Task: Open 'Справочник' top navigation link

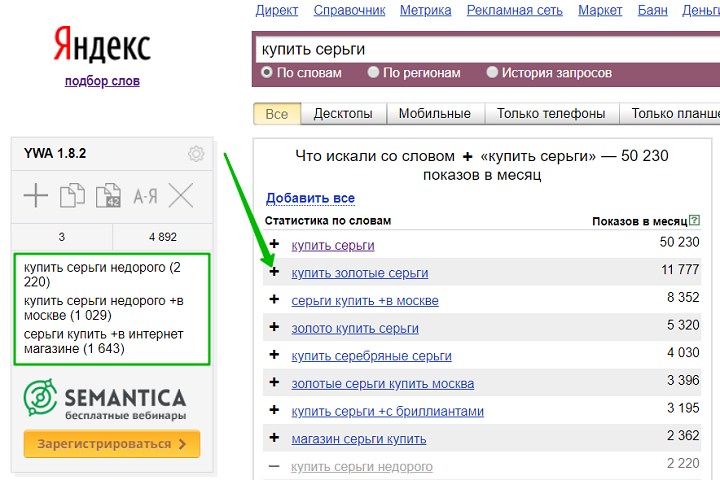Action: click(x=349, y=10)
